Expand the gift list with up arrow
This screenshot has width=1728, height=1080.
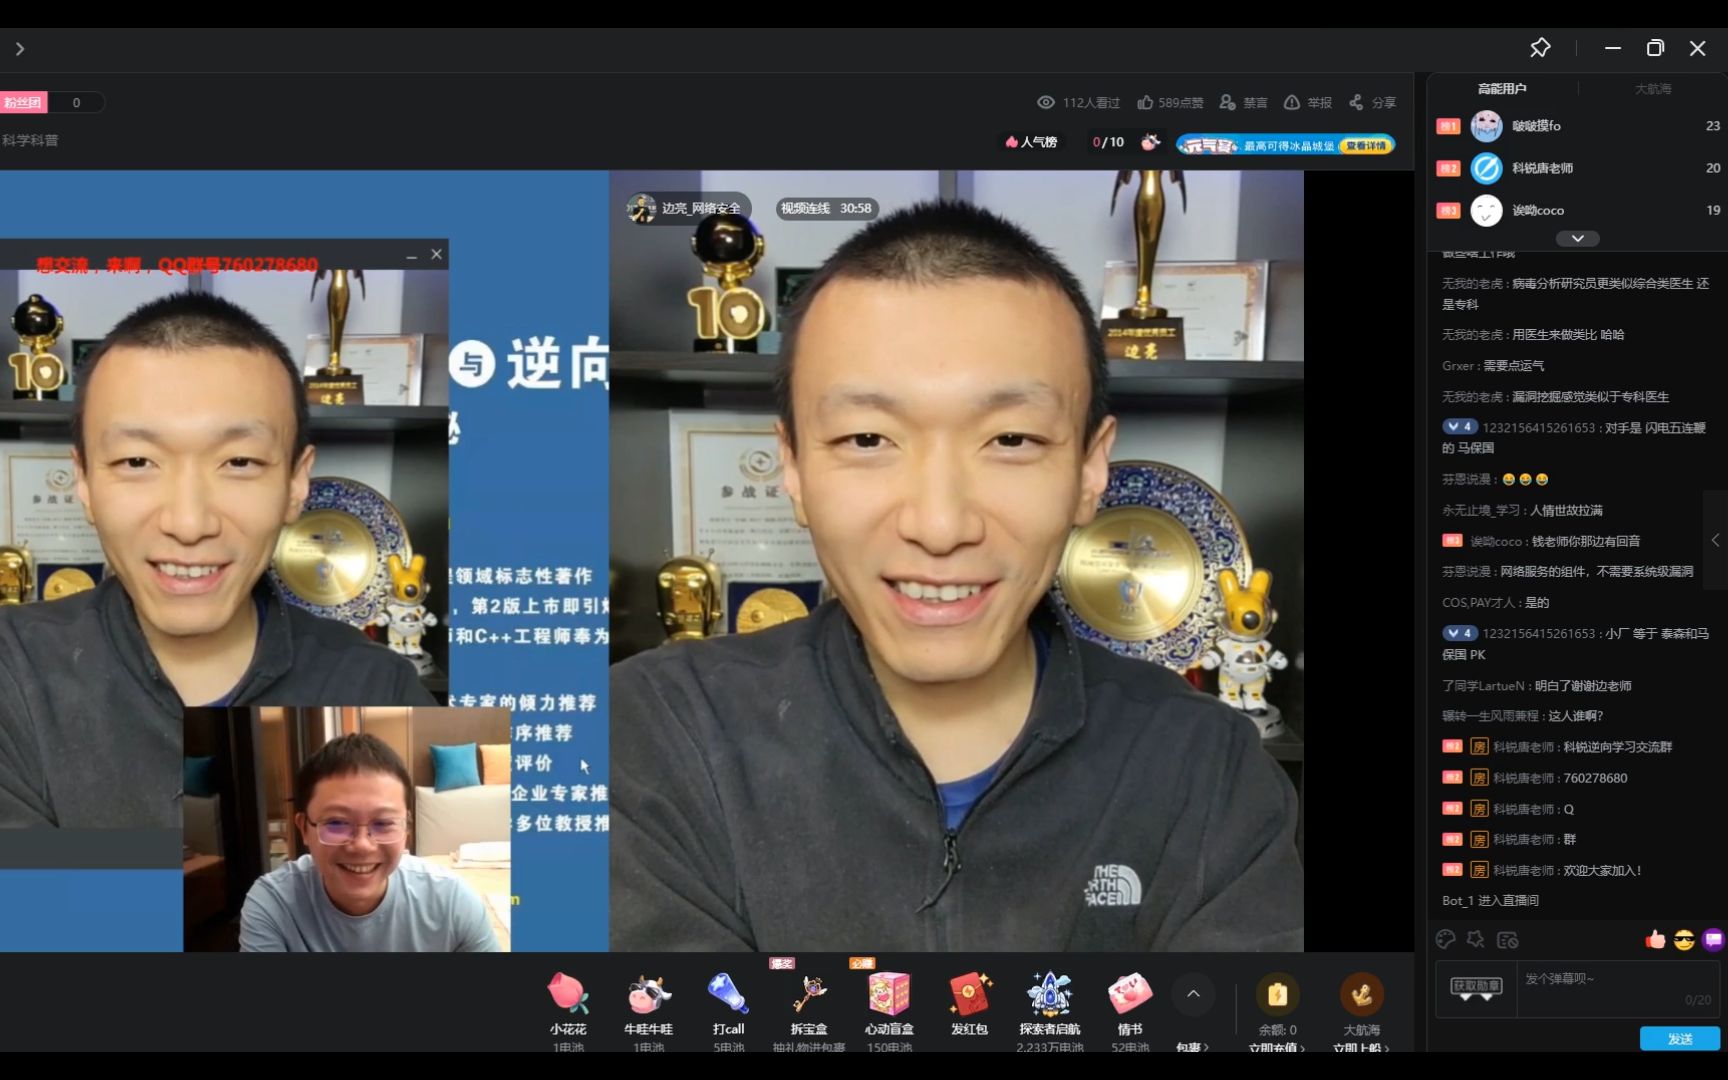point(1193,994)
